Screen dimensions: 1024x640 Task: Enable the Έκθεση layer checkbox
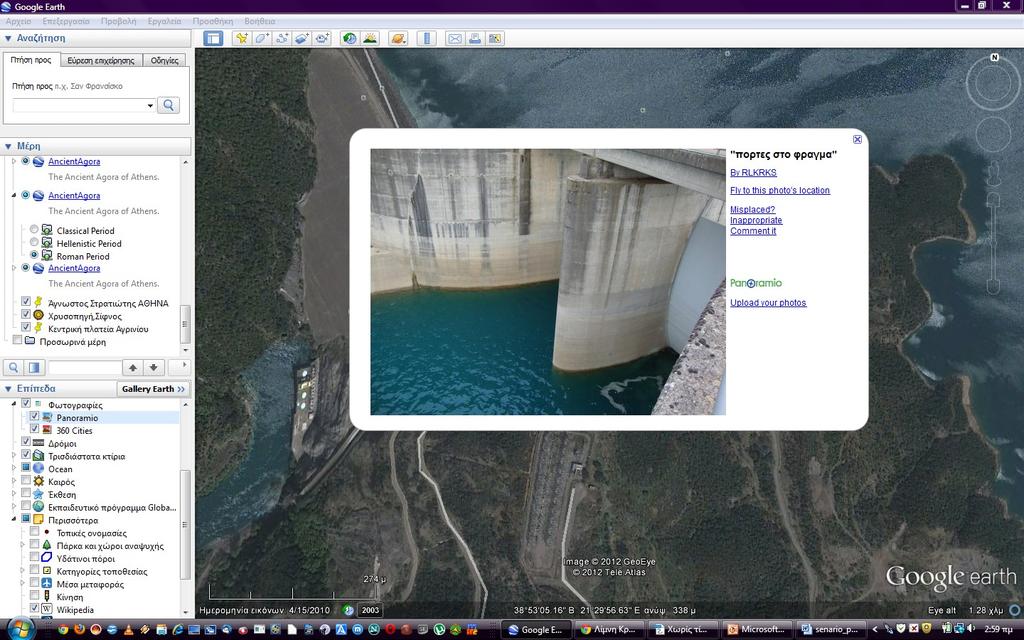26,493
